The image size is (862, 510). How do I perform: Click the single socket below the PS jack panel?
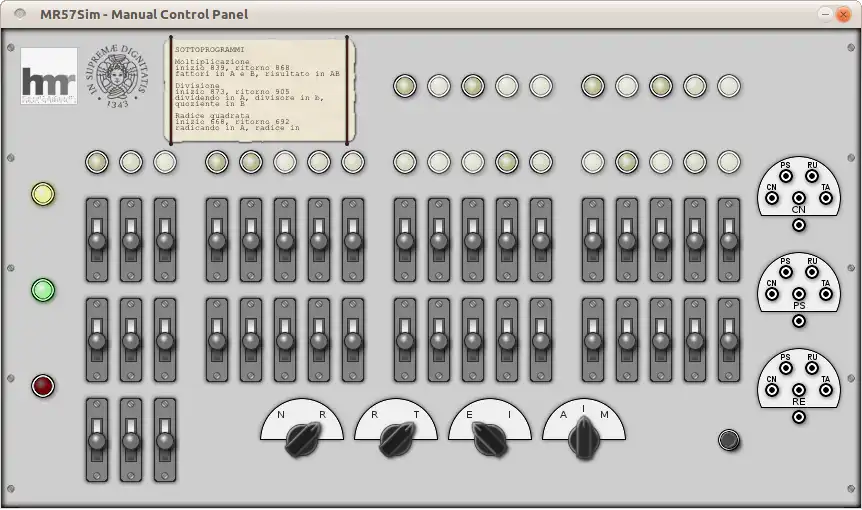pyautogui.click(x=799, y=321)
